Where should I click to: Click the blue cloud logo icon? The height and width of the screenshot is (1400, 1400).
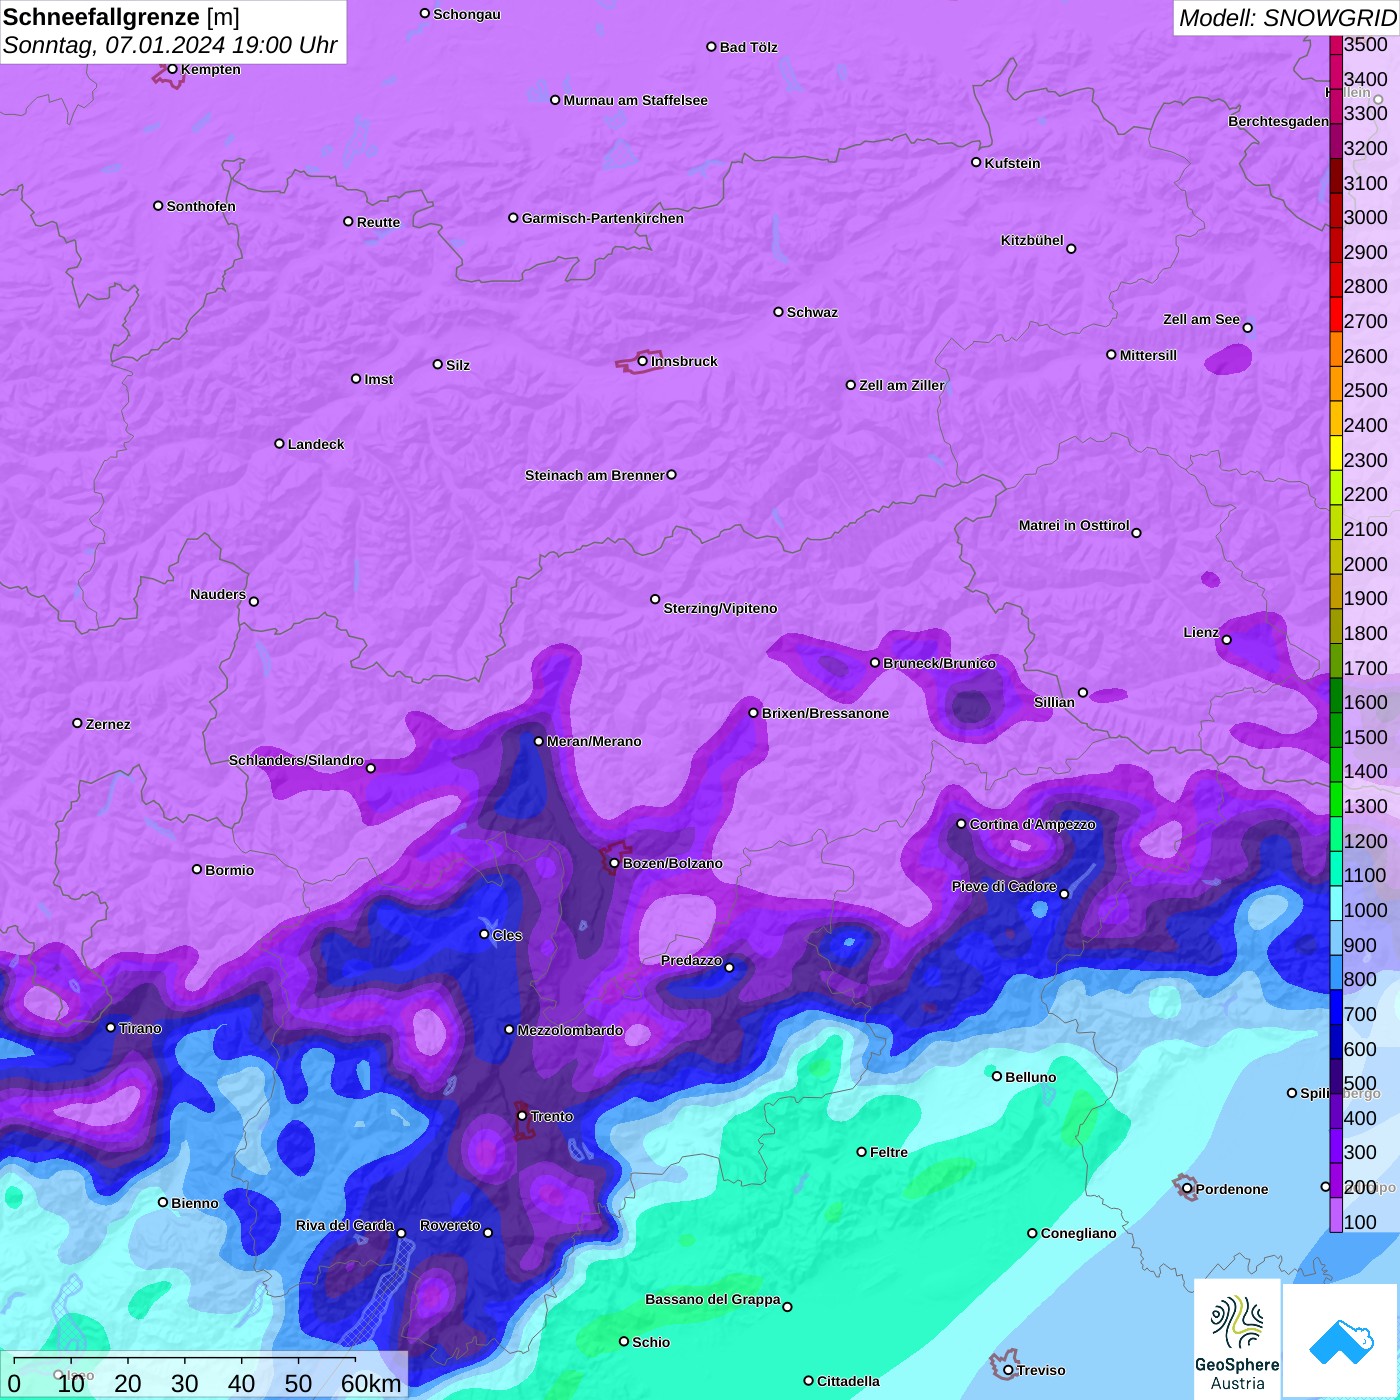[1341, 1342]
